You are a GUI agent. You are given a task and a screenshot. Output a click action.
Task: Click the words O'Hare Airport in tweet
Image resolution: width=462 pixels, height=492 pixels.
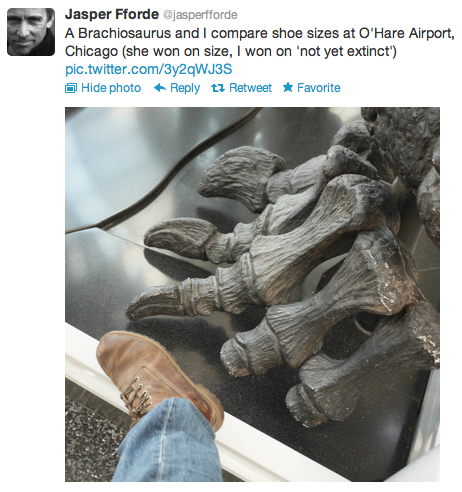pyautogui.click(x=406, y=33)
